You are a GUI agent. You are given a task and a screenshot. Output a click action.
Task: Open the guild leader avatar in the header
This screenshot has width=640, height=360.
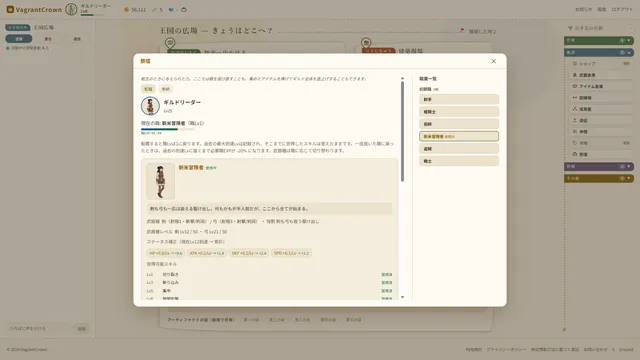(x=71, y=9)
